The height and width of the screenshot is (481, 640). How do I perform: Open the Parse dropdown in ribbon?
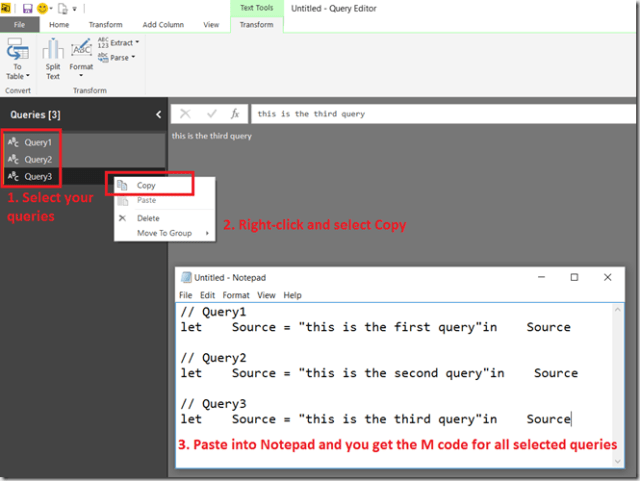[119, 58]
